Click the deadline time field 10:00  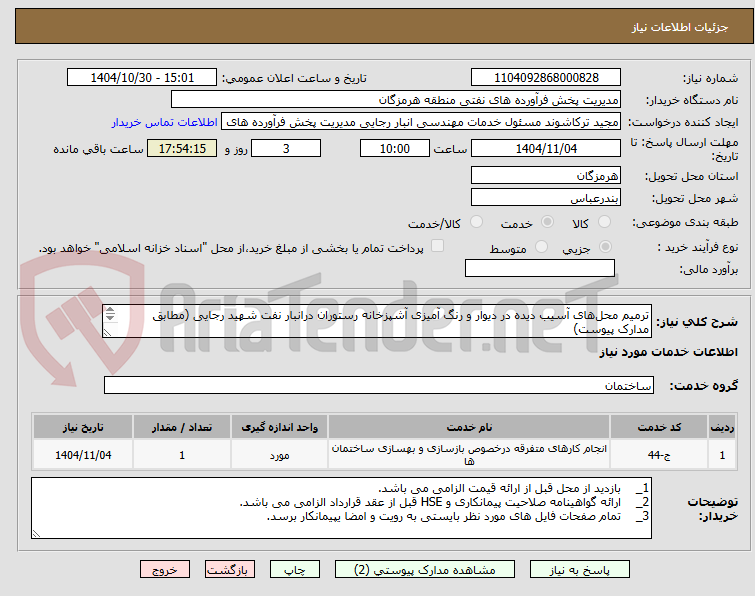point(395,148)
